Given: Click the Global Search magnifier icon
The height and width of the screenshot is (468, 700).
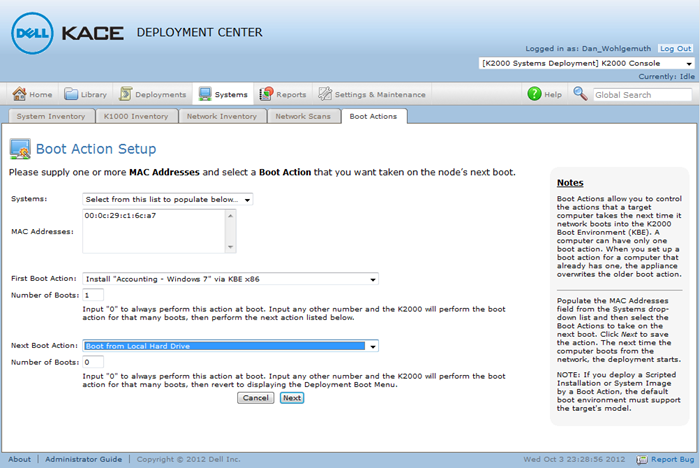Looking at the screenshot, I should (580, 94).
